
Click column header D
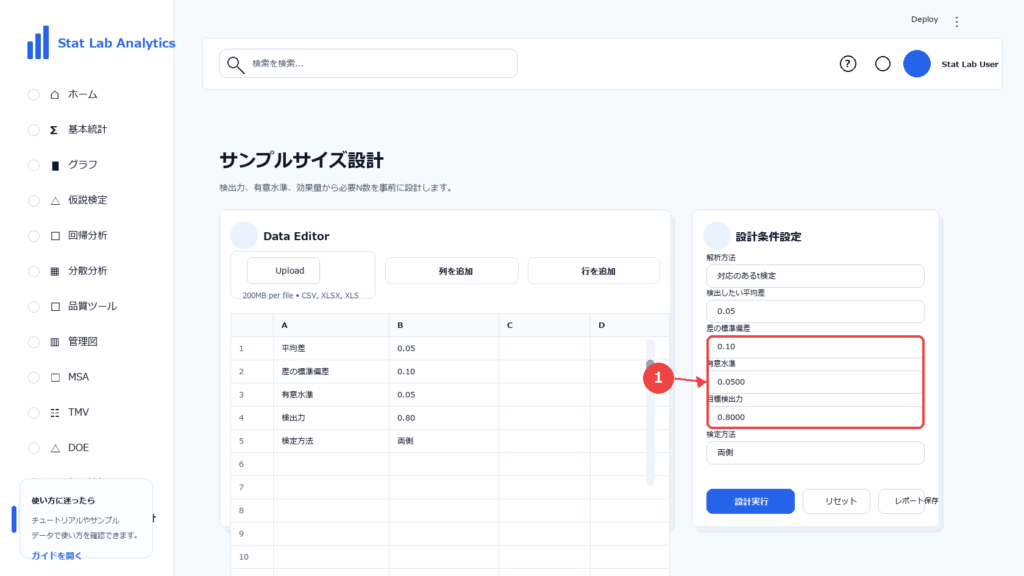click(x=630, y=325)
